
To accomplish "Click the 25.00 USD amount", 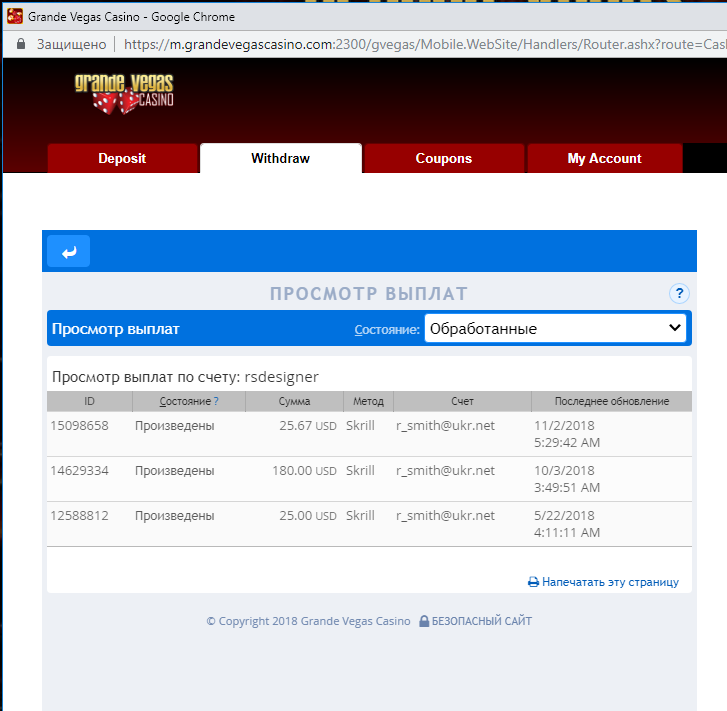I will 308,516.
